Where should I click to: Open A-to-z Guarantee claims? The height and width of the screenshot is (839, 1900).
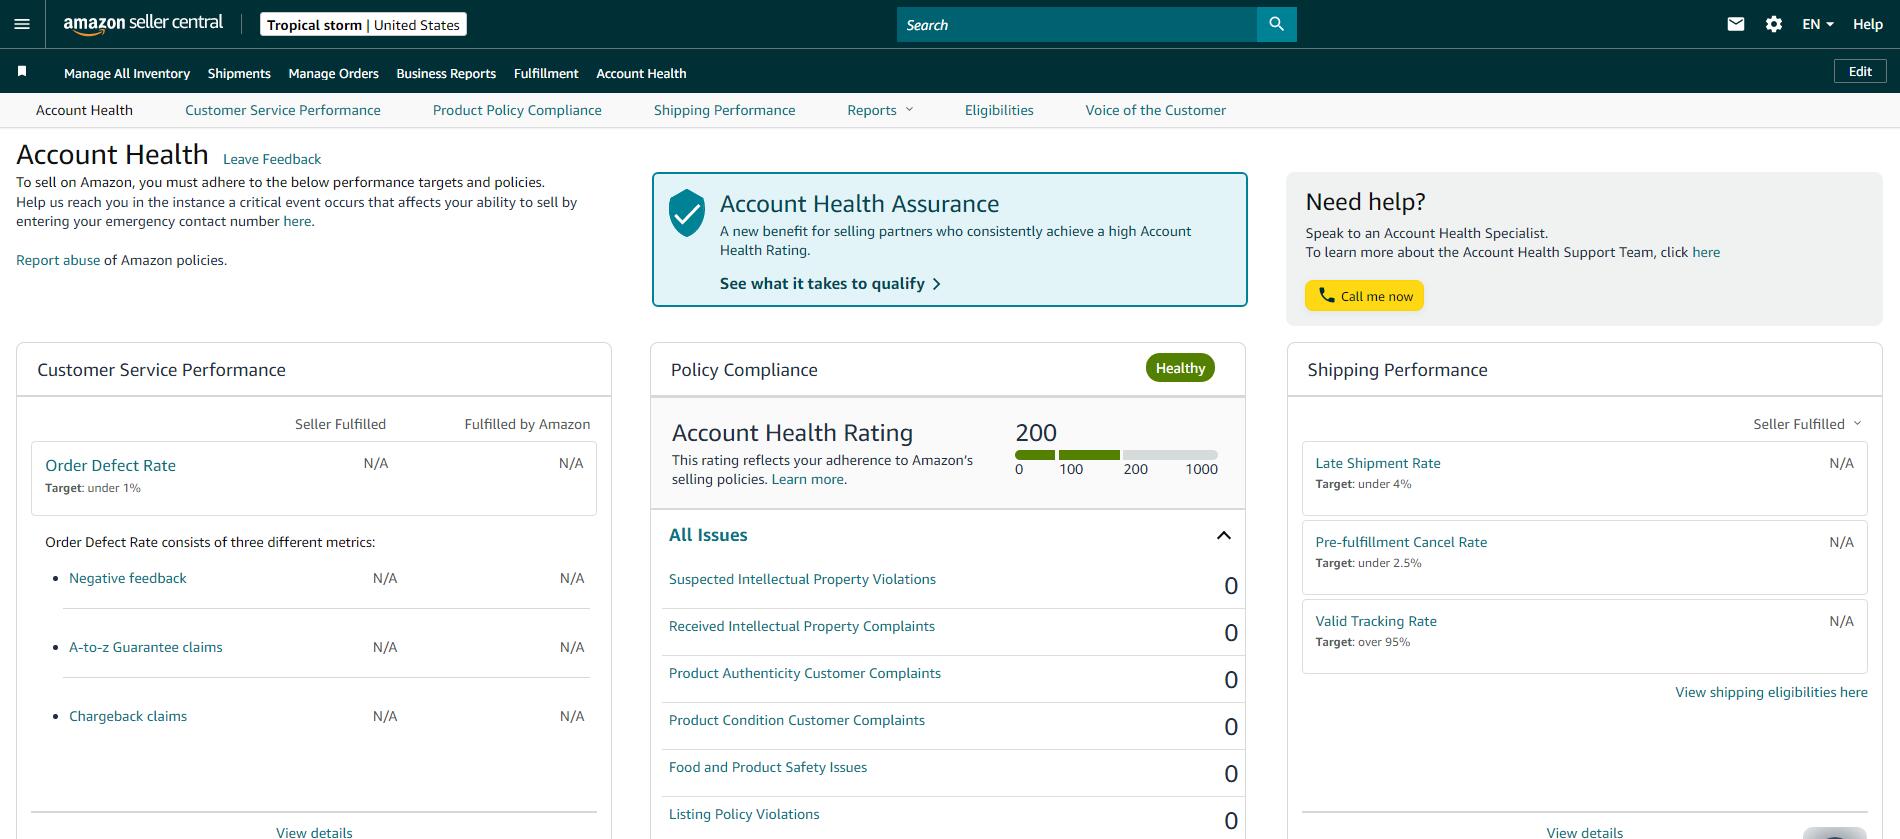[x=146, y=647]
